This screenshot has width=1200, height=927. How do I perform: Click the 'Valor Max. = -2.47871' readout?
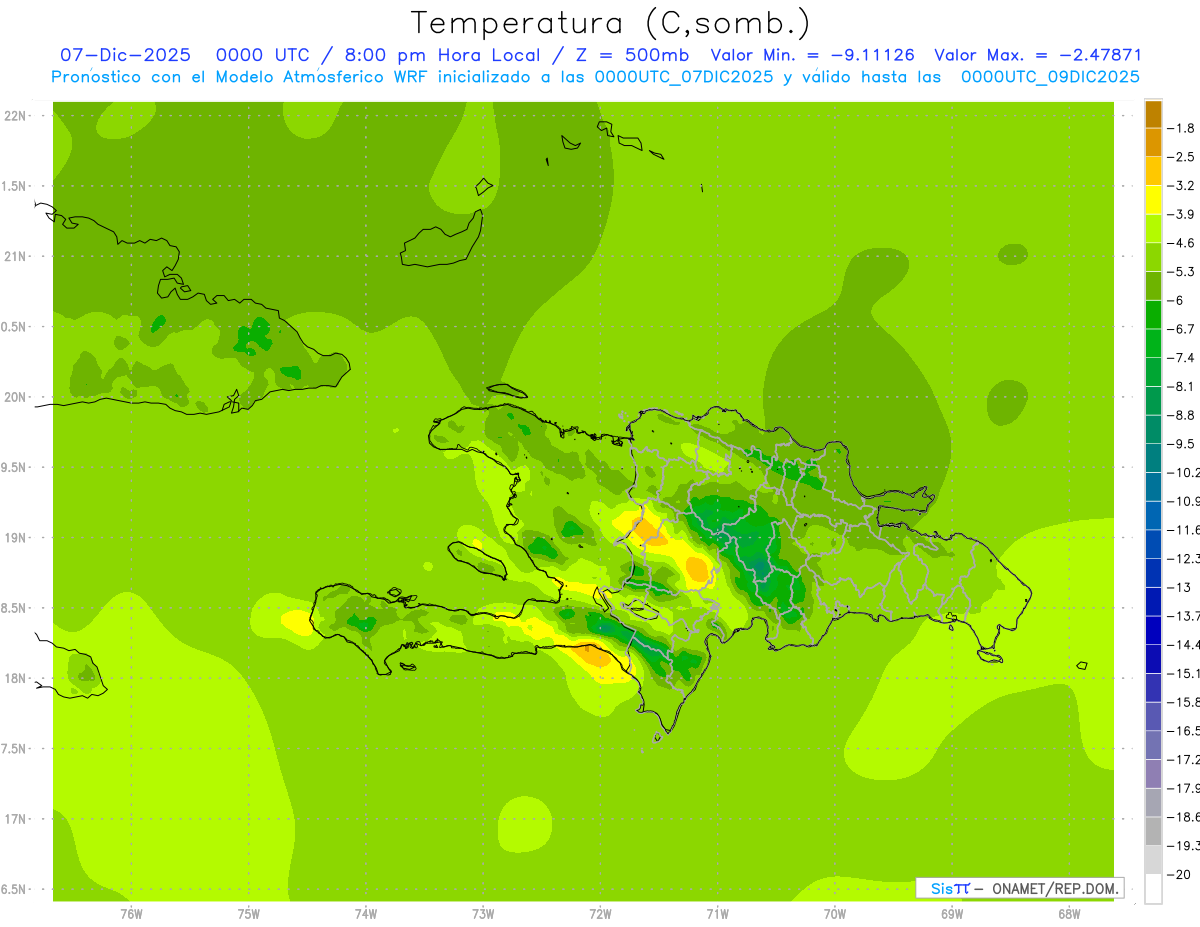(1037, 55)
